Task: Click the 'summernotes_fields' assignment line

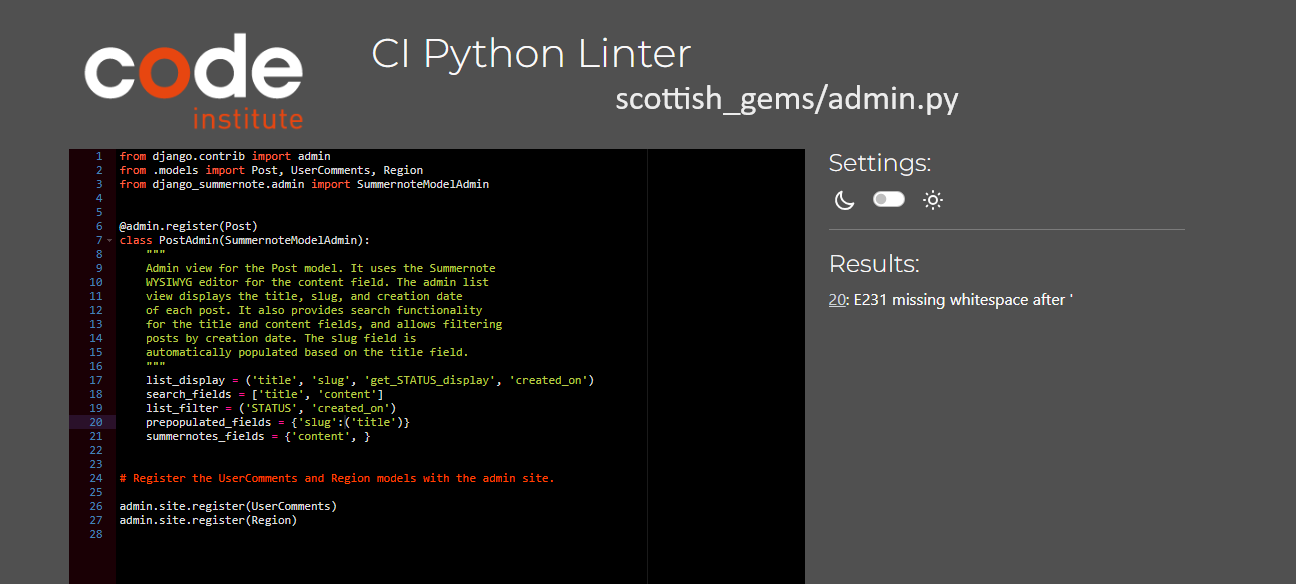Action: (258, 436)
